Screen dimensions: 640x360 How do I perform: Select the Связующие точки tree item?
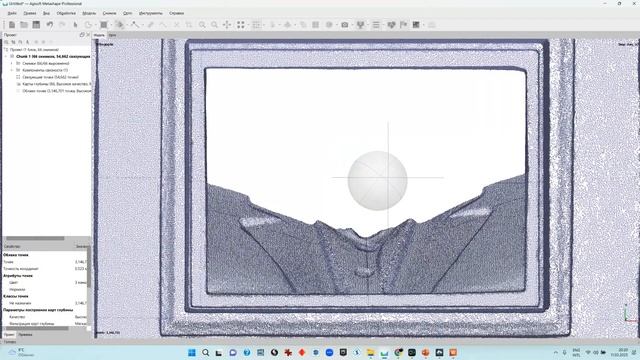[x=50, y=77]
